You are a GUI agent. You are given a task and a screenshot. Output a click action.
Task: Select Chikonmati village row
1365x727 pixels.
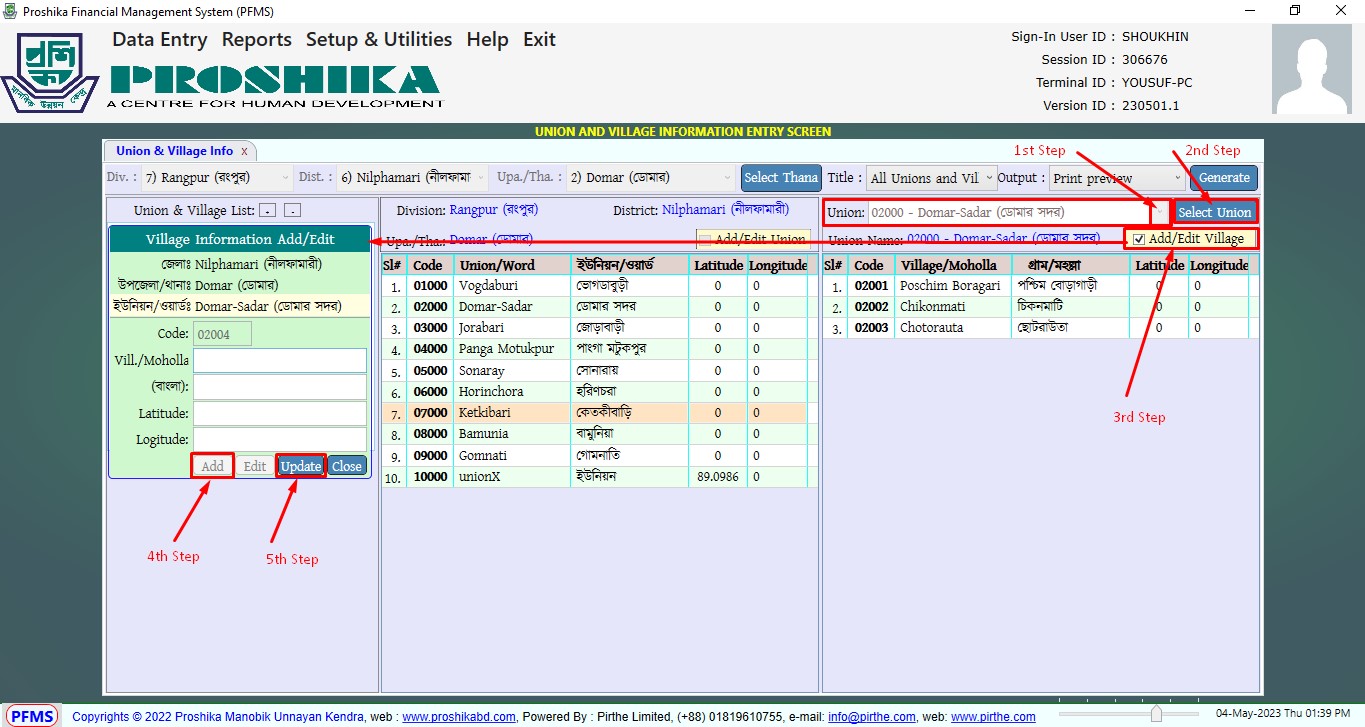click(1036, 307)
